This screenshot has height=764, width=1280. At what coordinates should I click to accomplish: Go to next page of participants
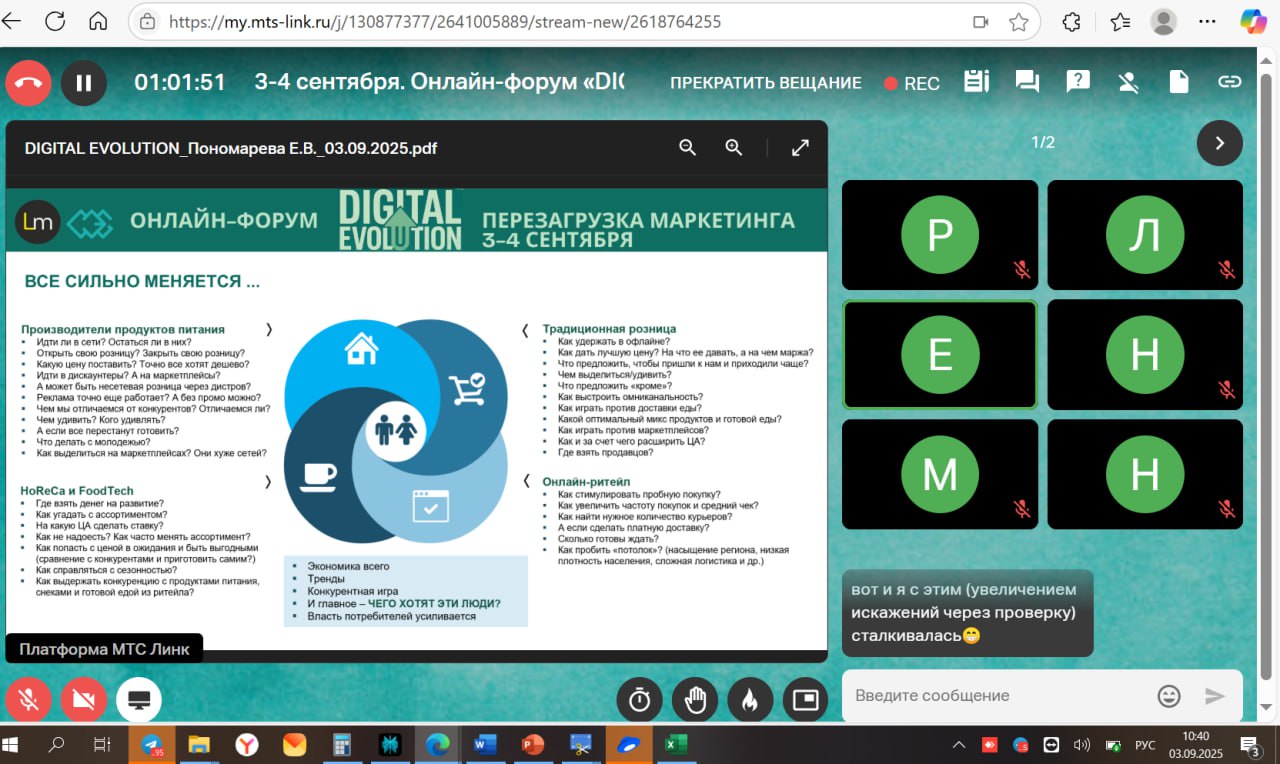pyautogui.click(x=1220, y=143)
